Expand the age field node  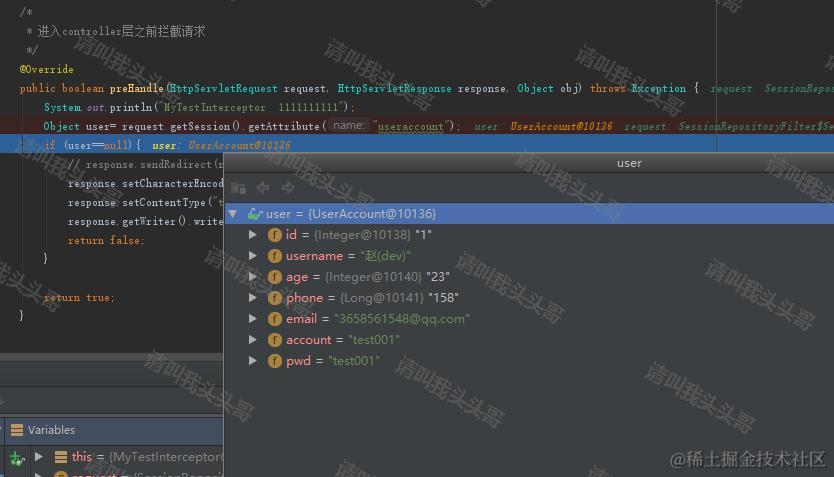point(253,277)
